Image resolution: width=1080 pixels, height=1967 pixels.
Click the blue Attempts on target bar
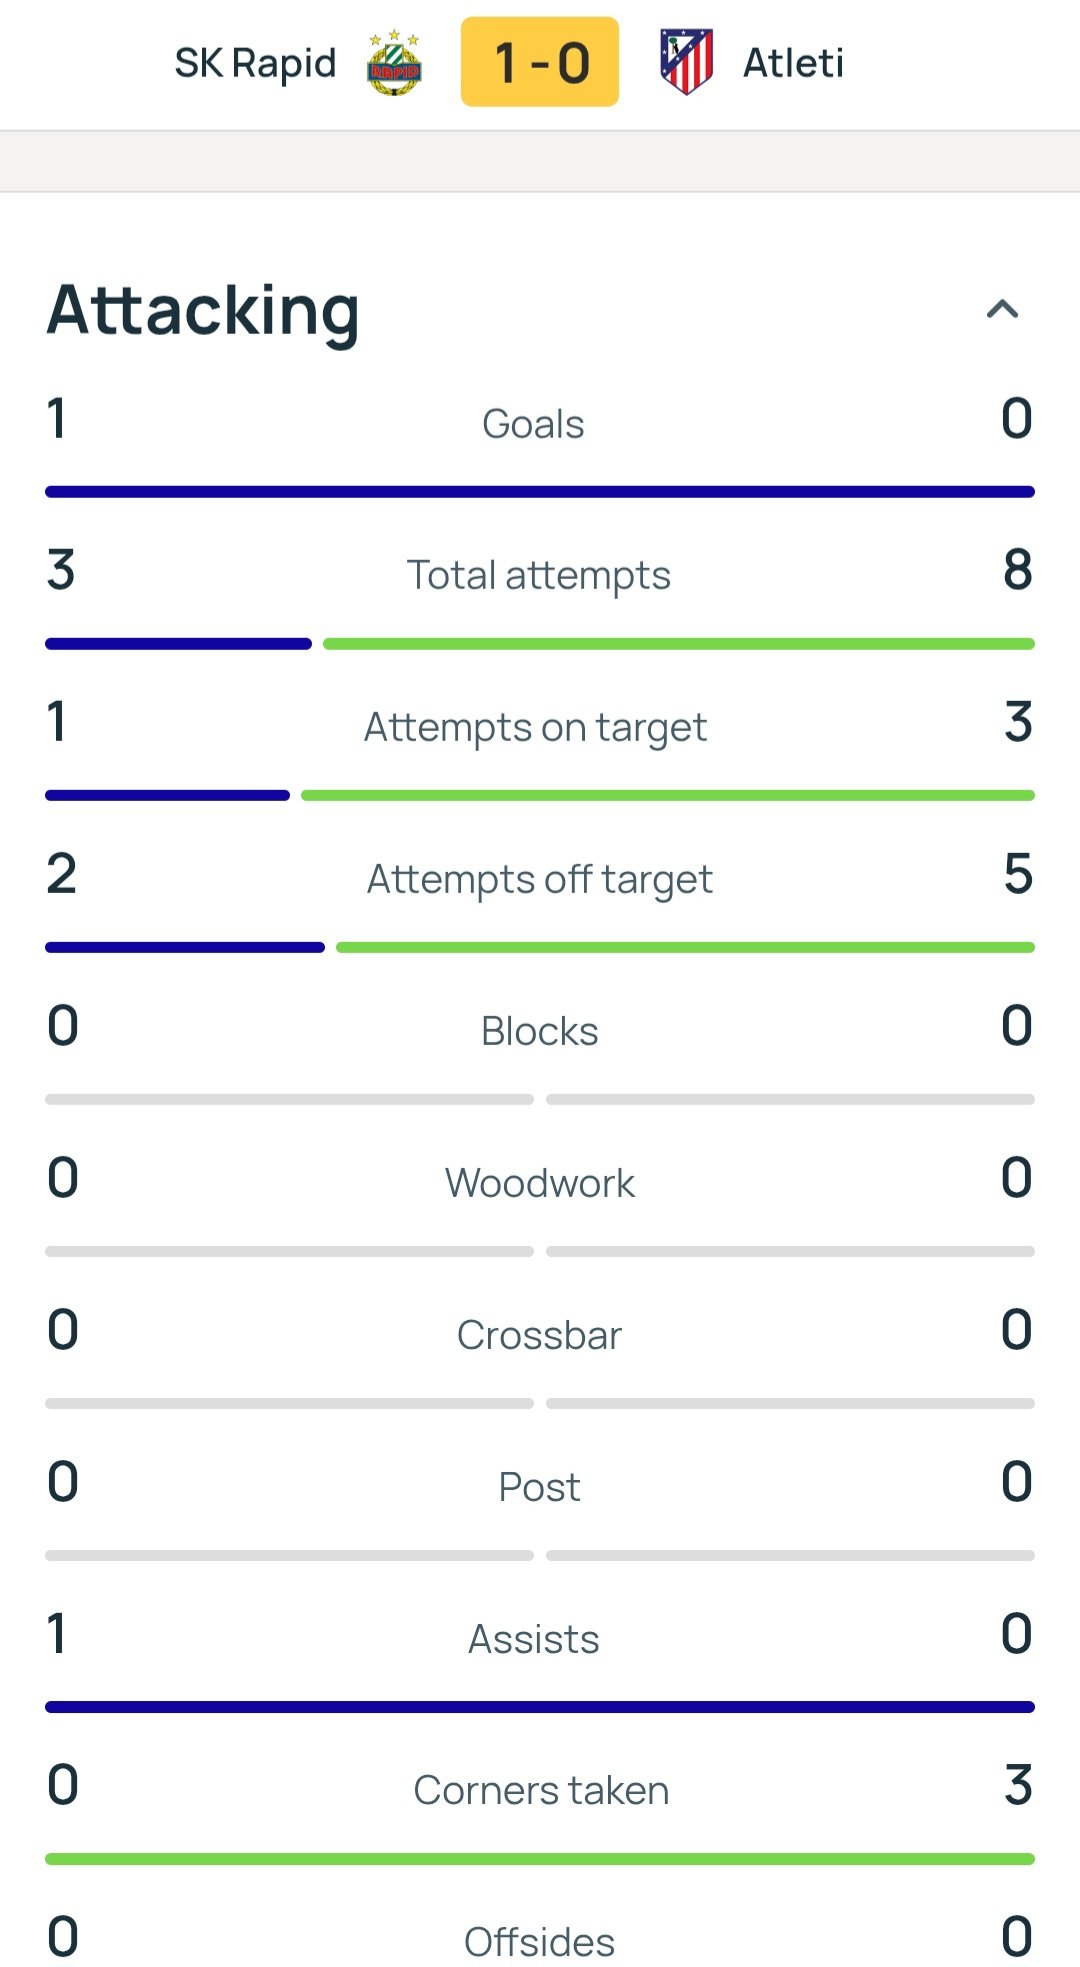tap(168, 796)
